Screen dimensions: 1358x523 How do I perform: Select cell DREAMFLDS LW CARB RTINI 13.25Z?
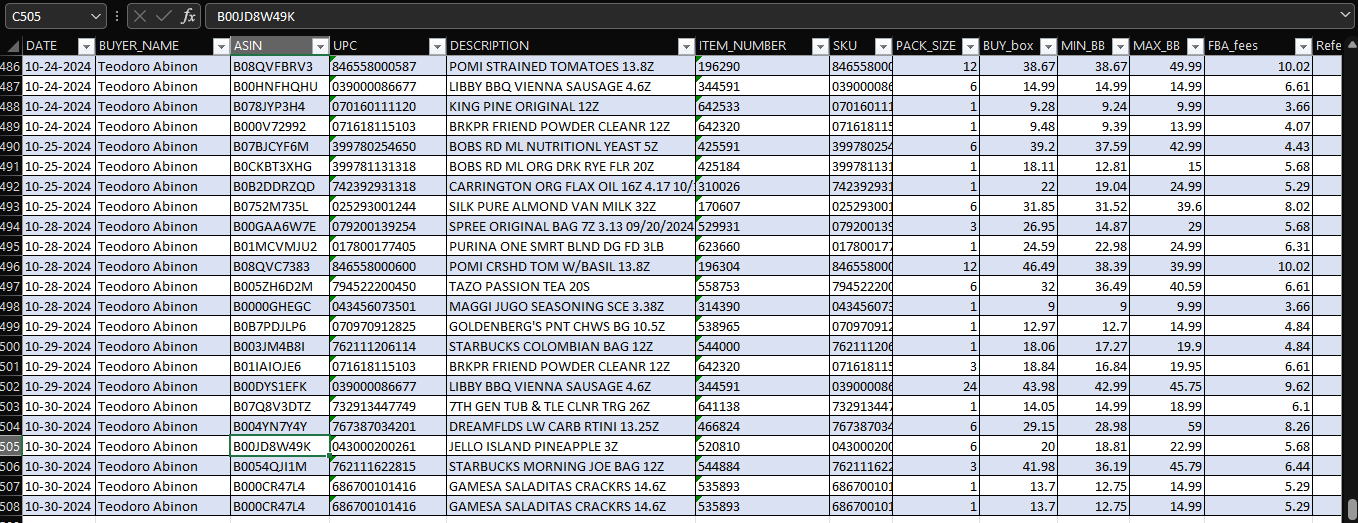(571, 426)
